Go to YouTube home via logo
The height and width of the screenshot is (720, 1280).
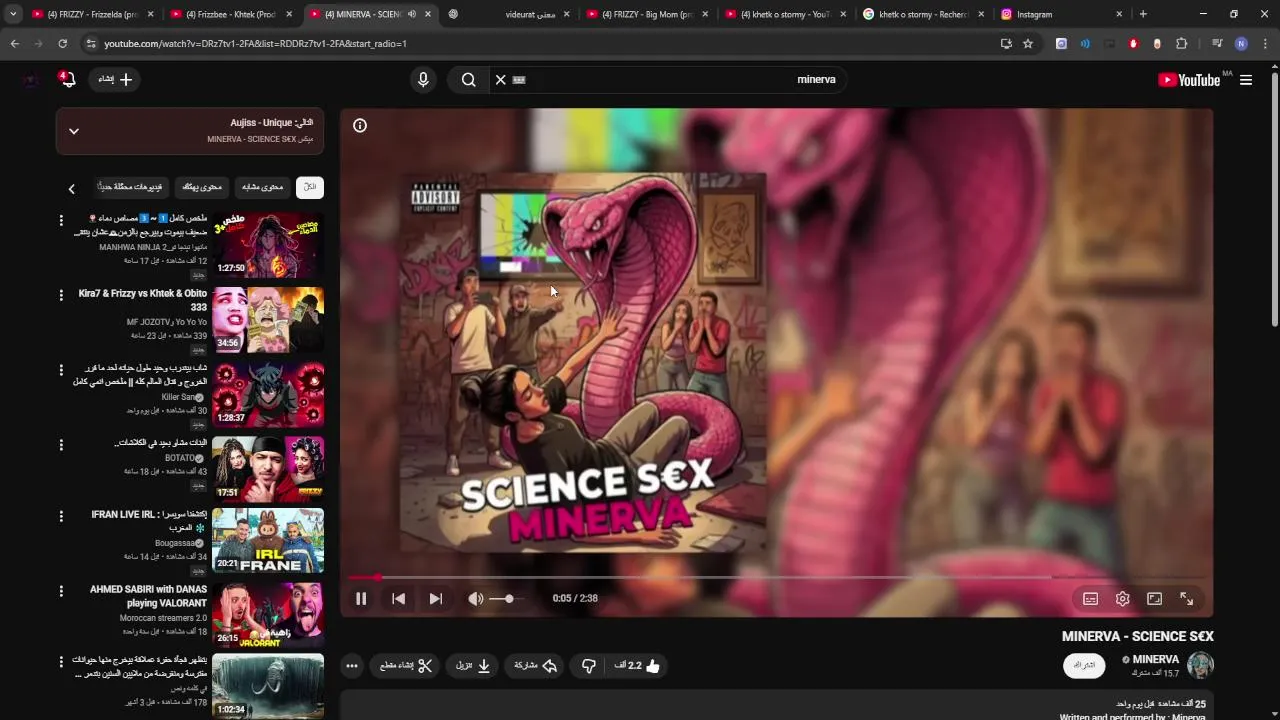click(1189, 80)
